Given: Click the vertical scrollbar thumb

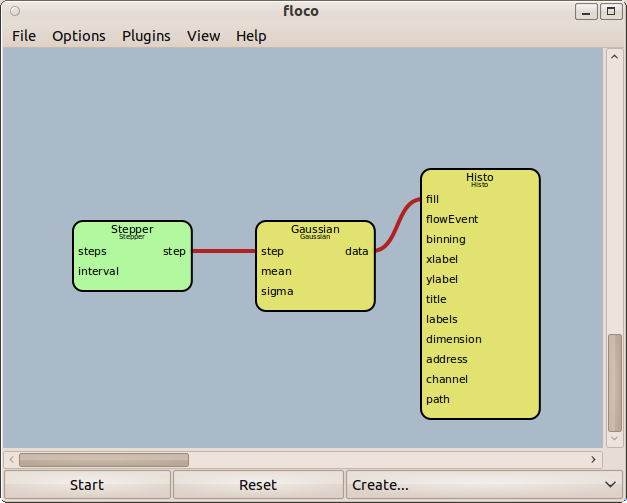Looking at the screenshot, I should (x=615, y=383).
